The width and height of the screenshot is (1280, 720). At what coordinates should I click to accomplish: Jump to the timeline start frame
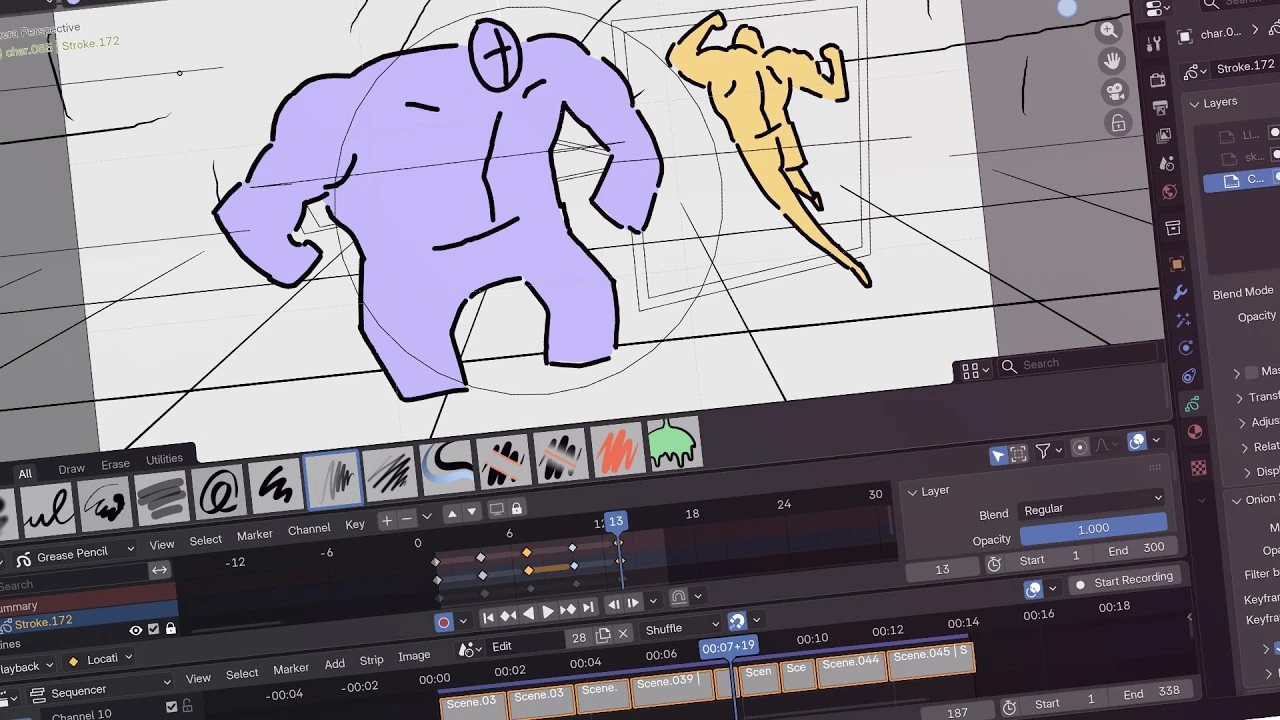(x=489, y=618)
